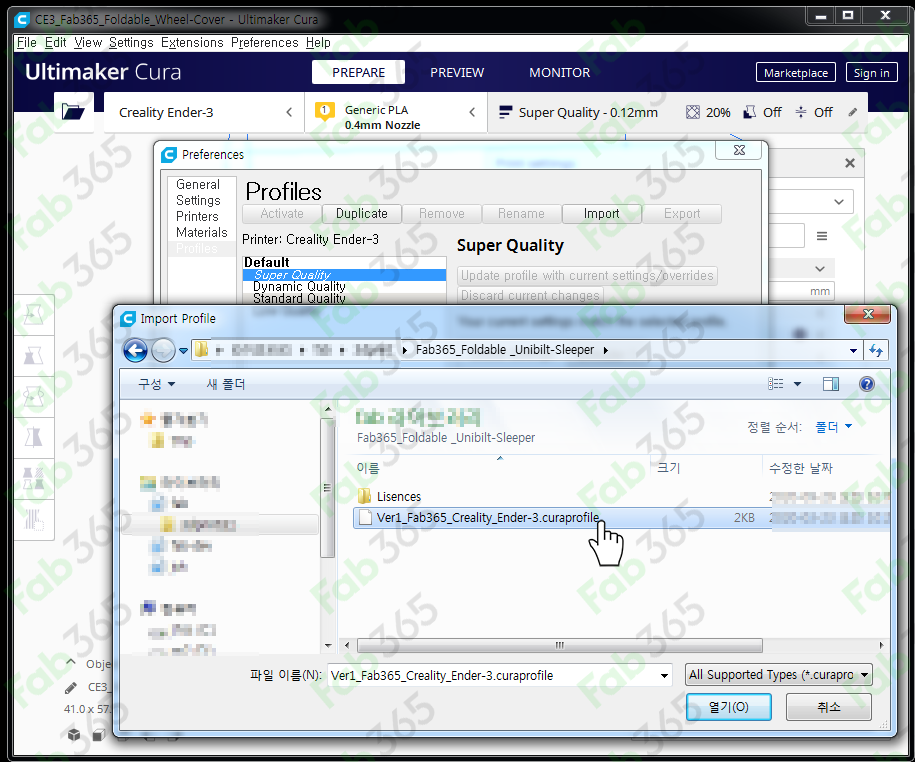Refresh the folder in Import Profile dialog
This screenshot has width=915, height=762.
click(876, 350)
